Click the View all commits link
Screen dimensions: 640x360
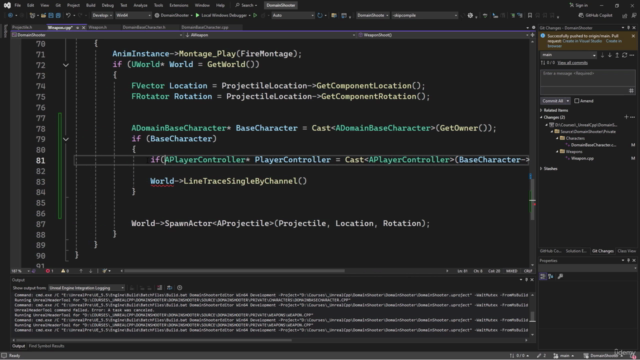point(572,63)
